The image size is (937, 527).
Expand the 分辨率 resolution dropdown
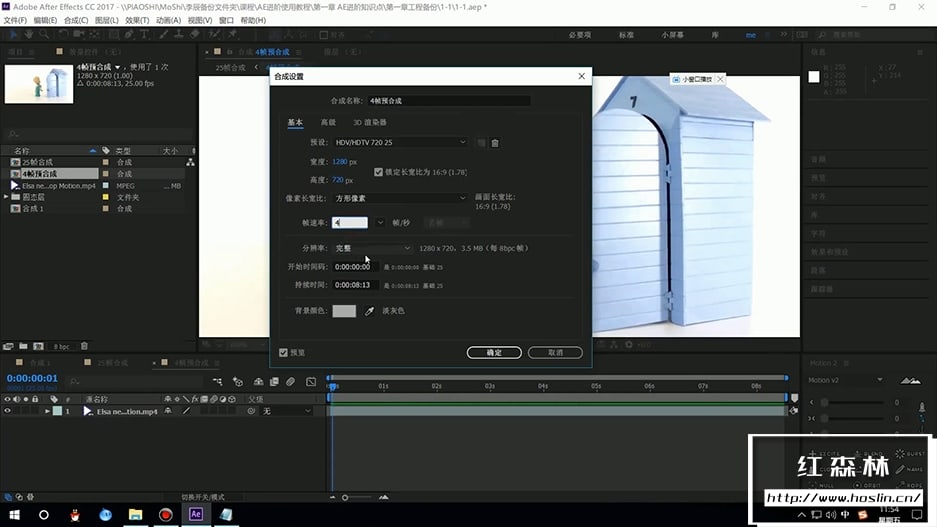coord(371,248)
